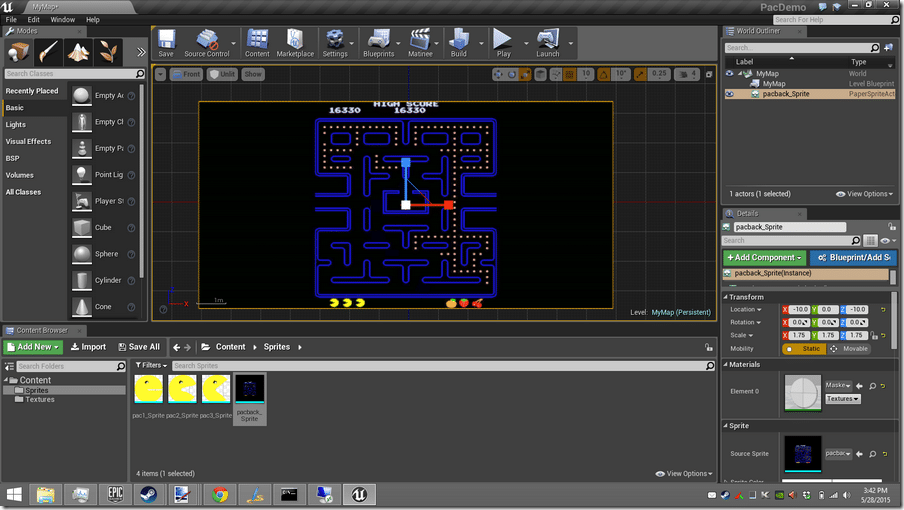This screenshot has height=510, width=904.
Task: Open the Add New dropdown in Content Browser
Action: click(33, 347)
